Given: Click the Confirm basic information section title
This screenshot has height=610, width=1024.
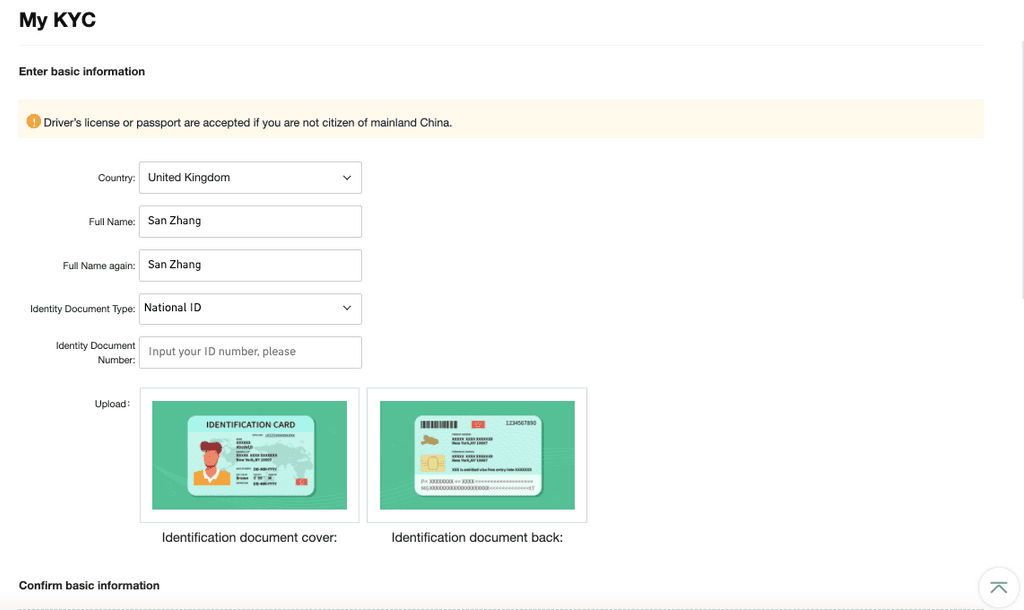Looking at the screenshot, I should [89, 585].
